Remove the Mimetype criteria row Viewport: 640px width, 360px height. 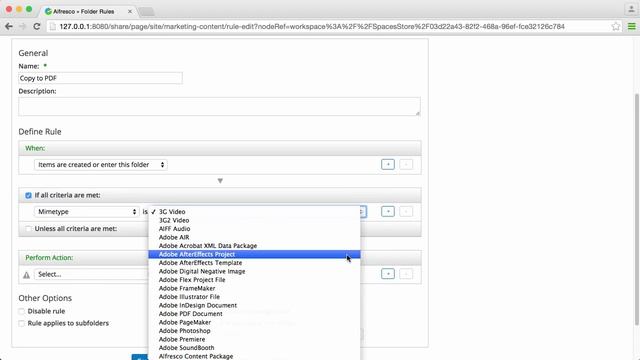pyautogui.click(x=406, y=211)
